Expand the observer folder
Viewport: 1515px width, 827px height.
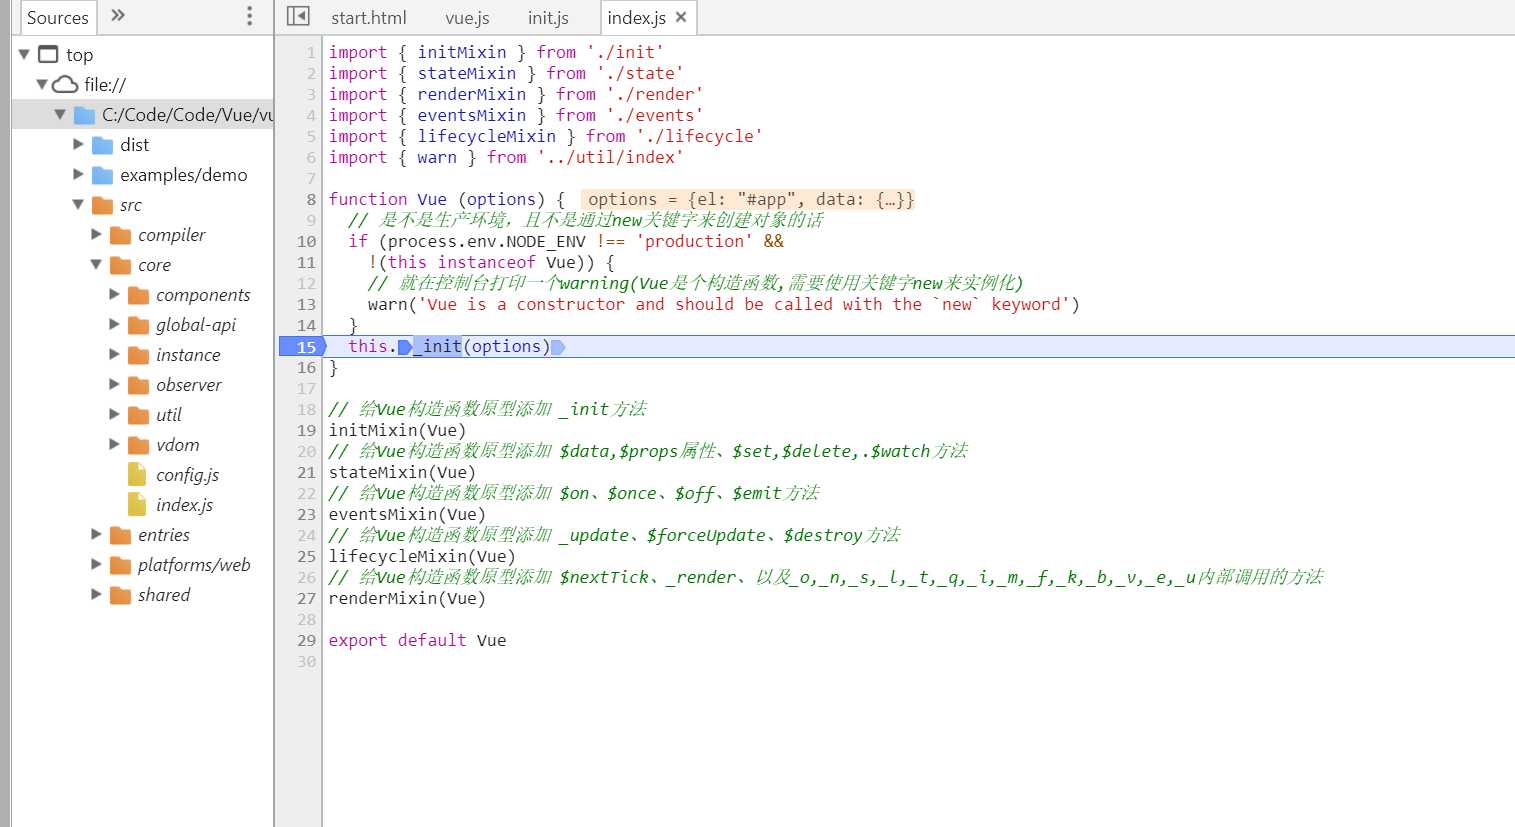click(x=114, y=384)
